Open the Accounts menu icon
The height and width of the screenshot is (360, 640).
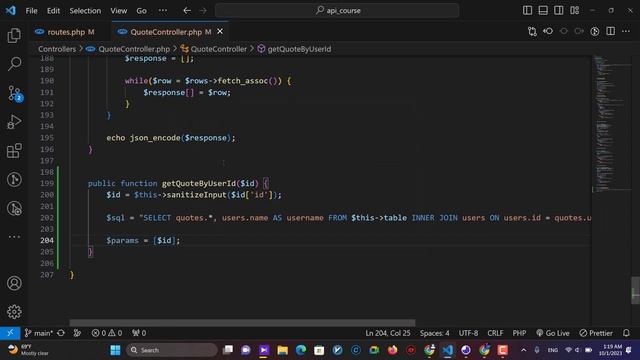click(x=14, y=283)
